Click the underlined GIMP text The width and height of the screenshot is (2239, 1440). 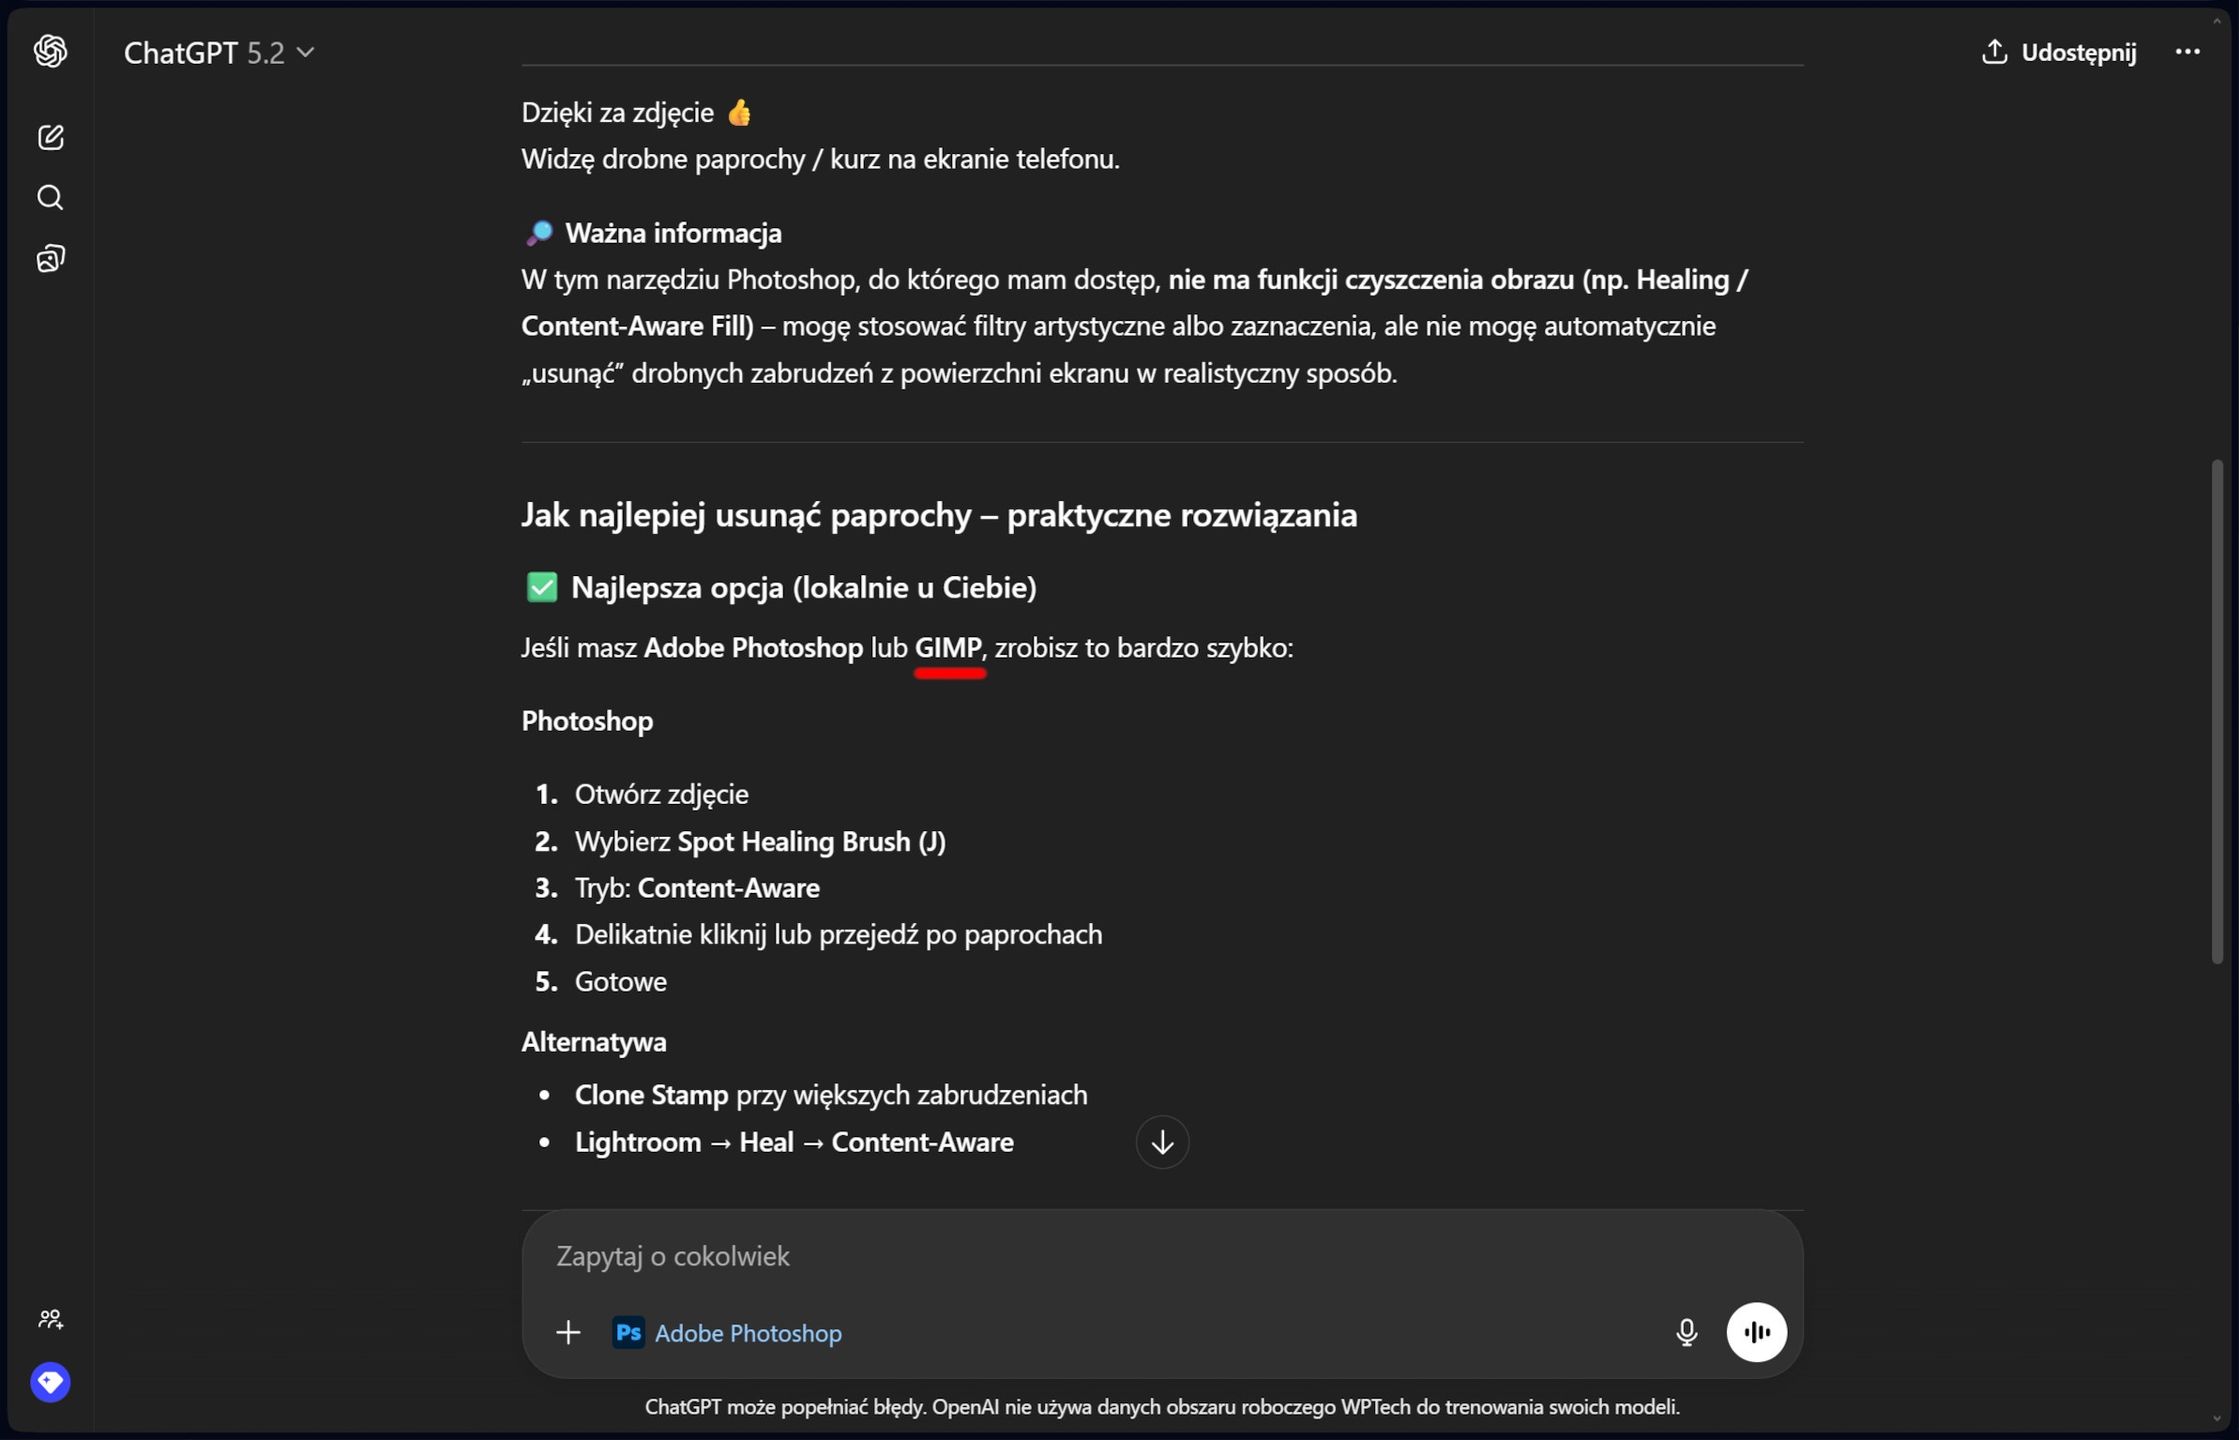click(x=948, y=648)
